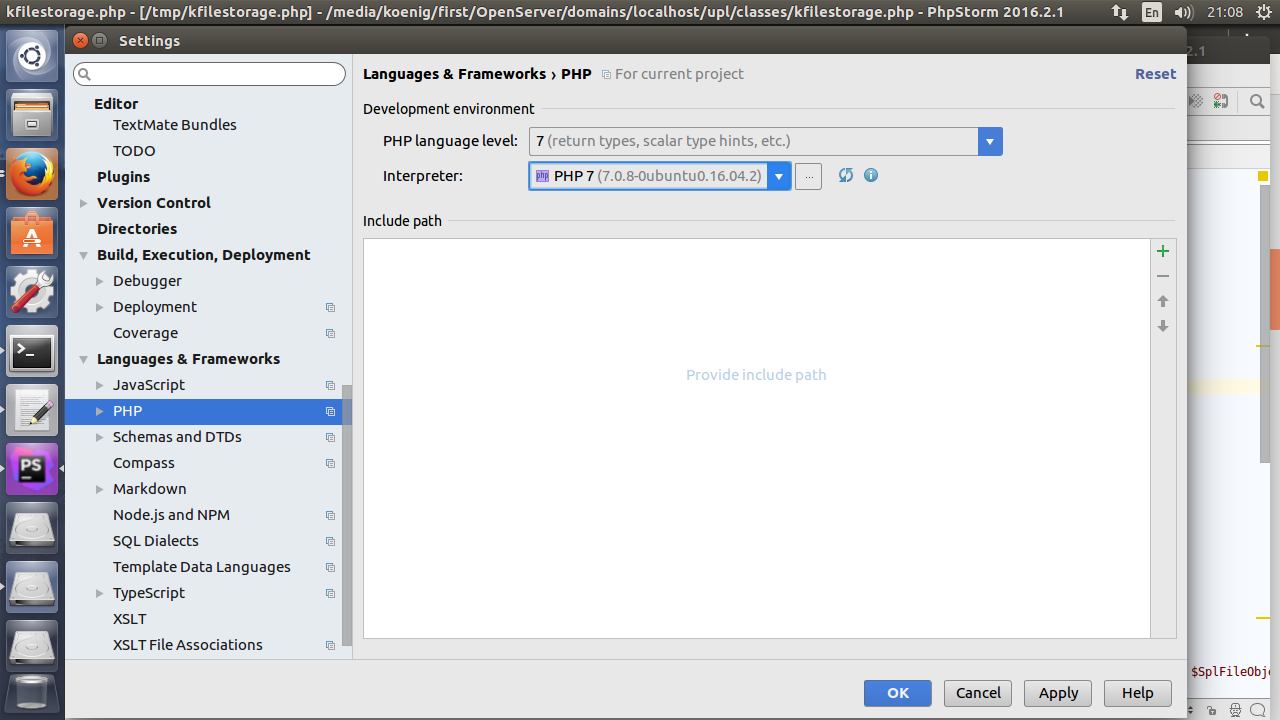Click project-level icon beside Compass

[330, 463]
